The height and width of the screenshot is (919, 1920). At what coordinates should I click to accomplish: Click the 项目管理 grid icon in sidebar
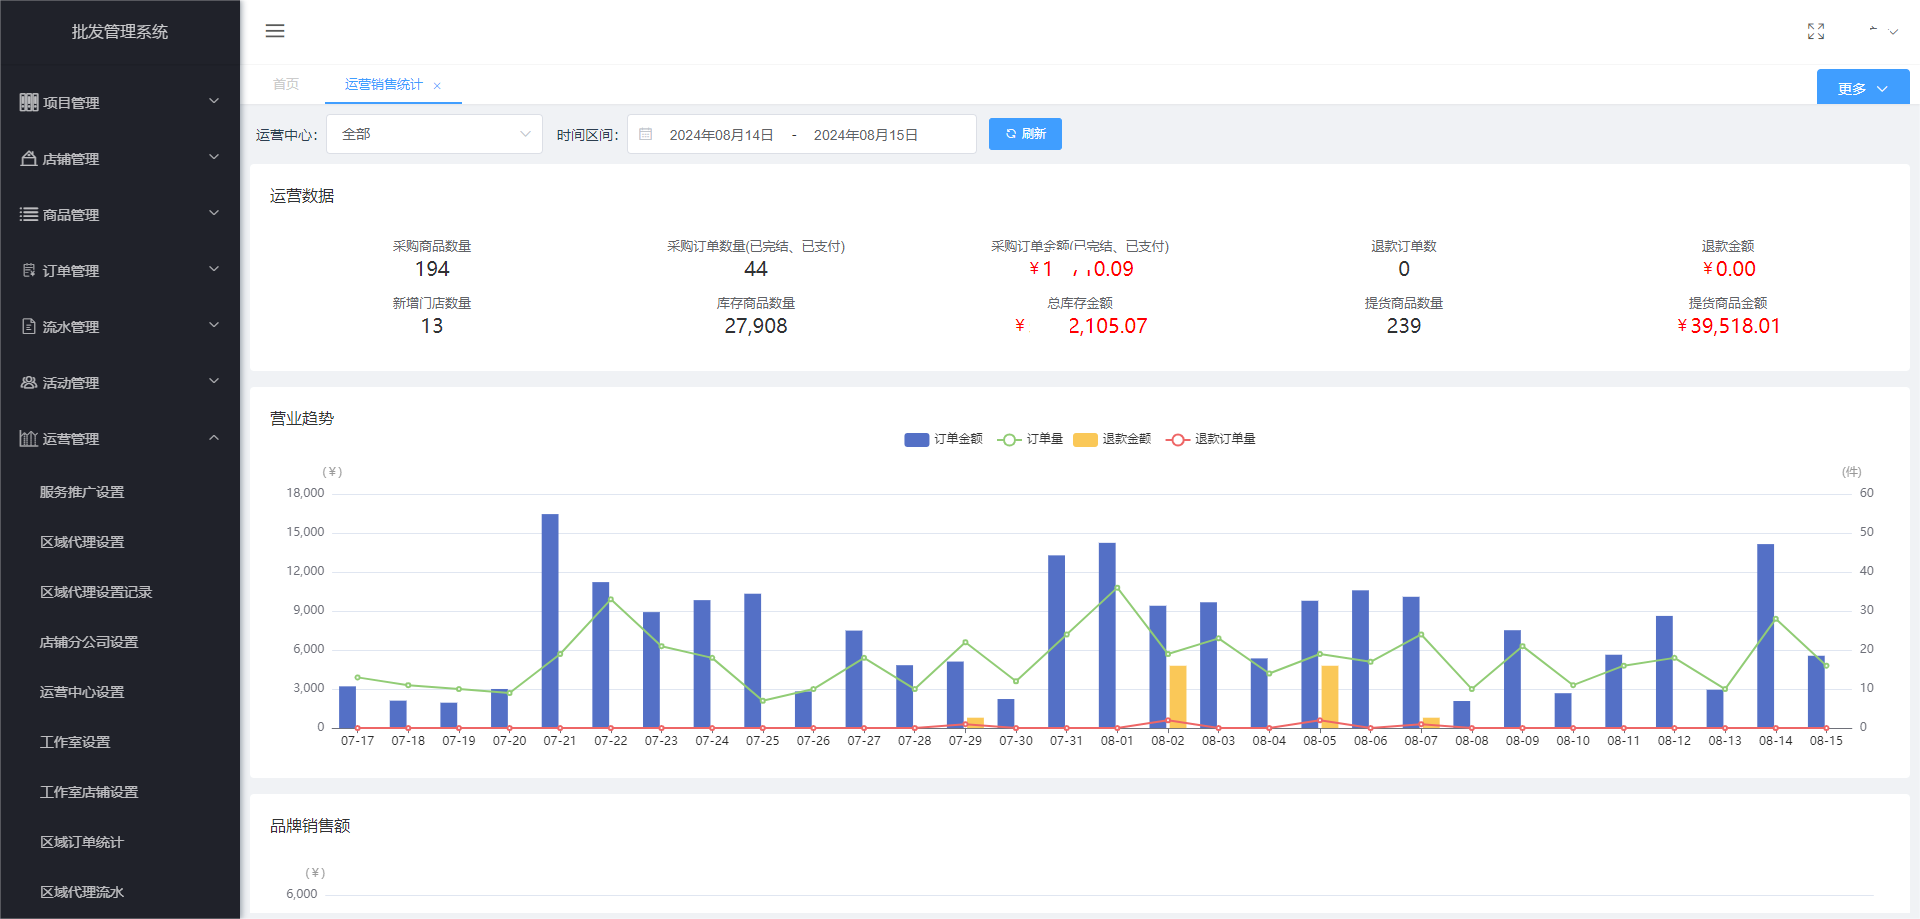(x=29, y=102)
